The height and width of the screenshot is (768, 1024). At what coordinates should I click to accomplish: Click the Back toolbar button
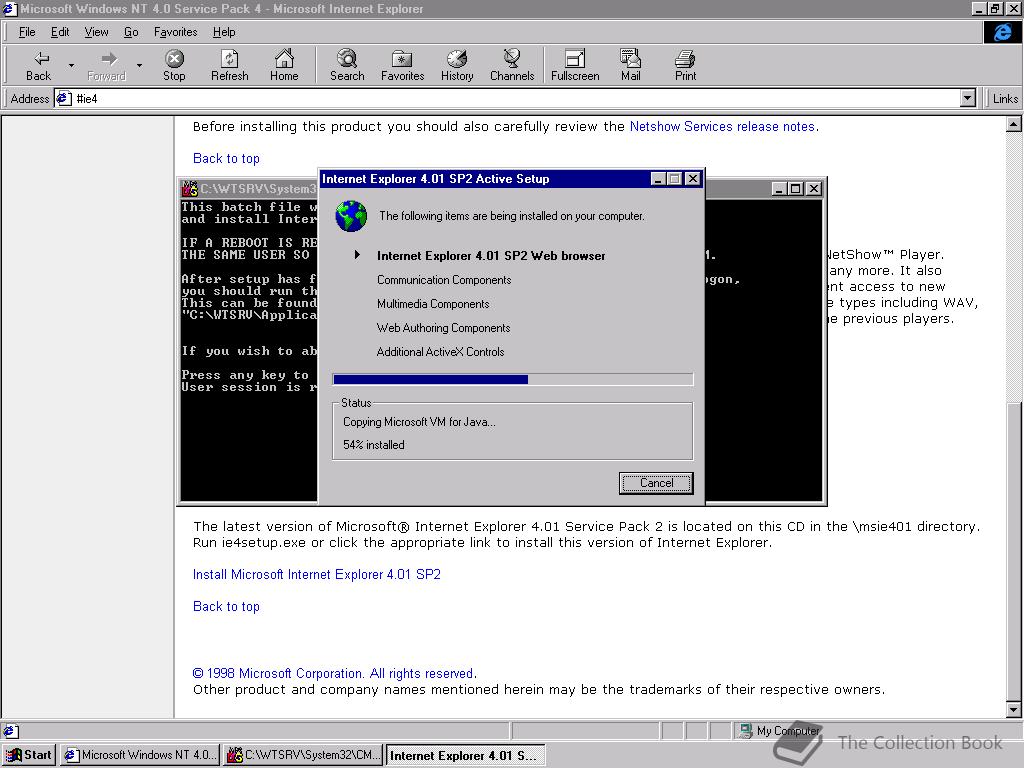point(38,65)
